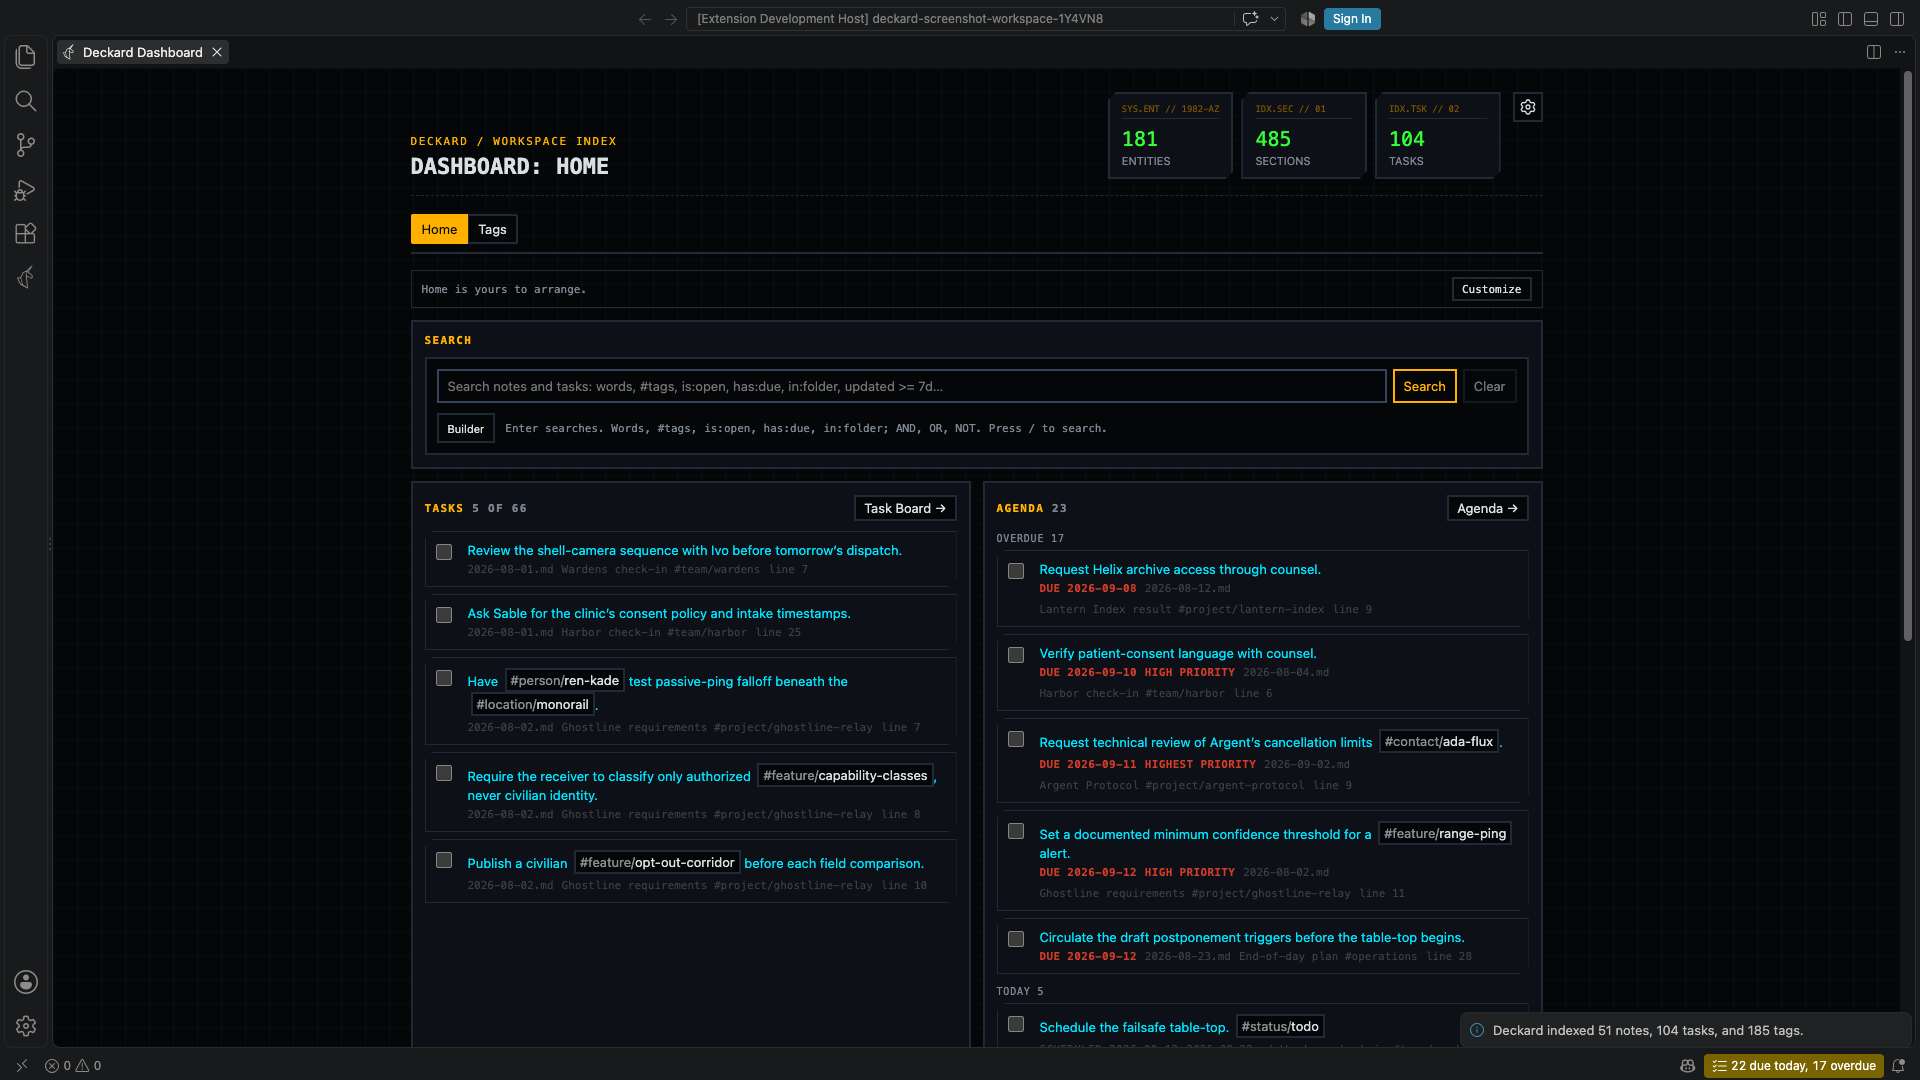Check the Ask Sable consent policy task
Image resolution: width=1920 pixels, height=1080 pixels.
(444, 615)
